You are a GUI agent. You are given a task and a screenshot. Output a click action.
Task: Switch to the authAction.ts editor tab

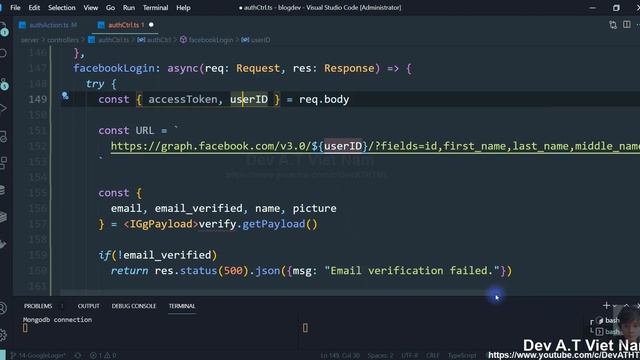48,25
